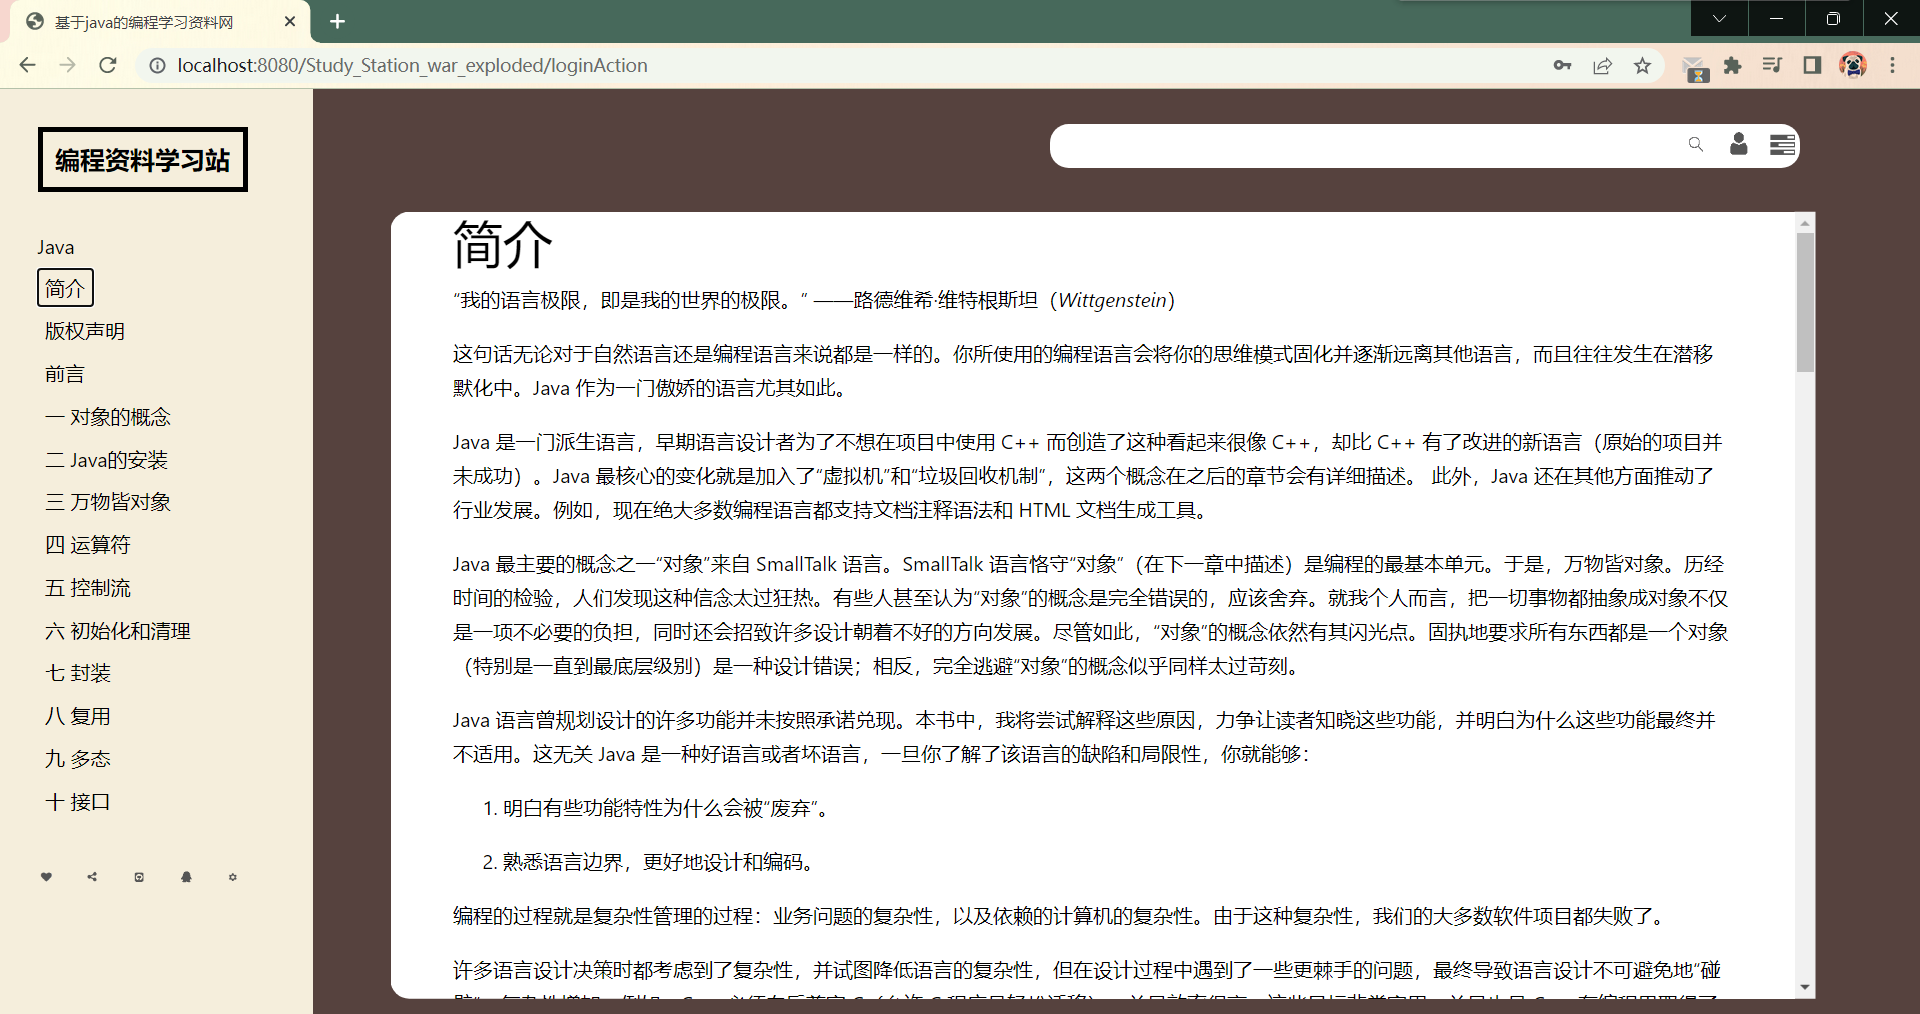Click the 编程资料学习站 logo button

pyautogui.click(x=143, y=160)
